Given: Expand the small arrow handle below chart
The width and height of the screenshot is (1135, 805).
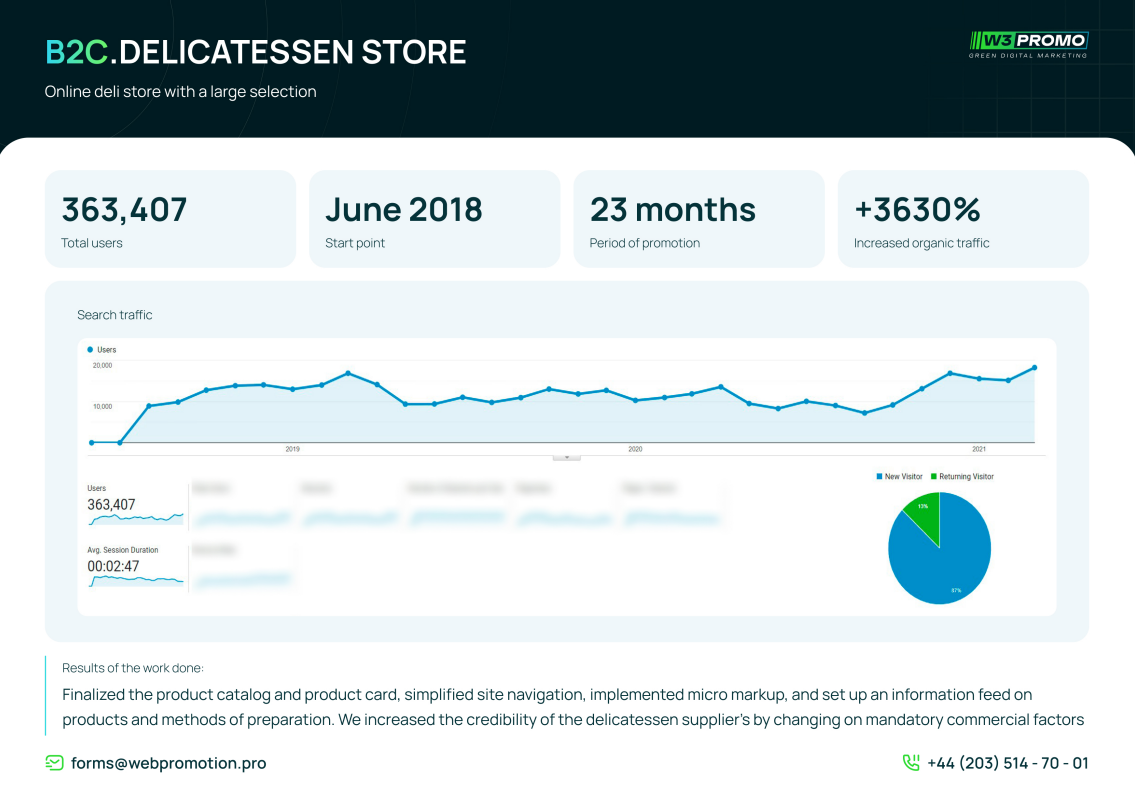Looking at the screenshot, I should [x=567, y=456].
